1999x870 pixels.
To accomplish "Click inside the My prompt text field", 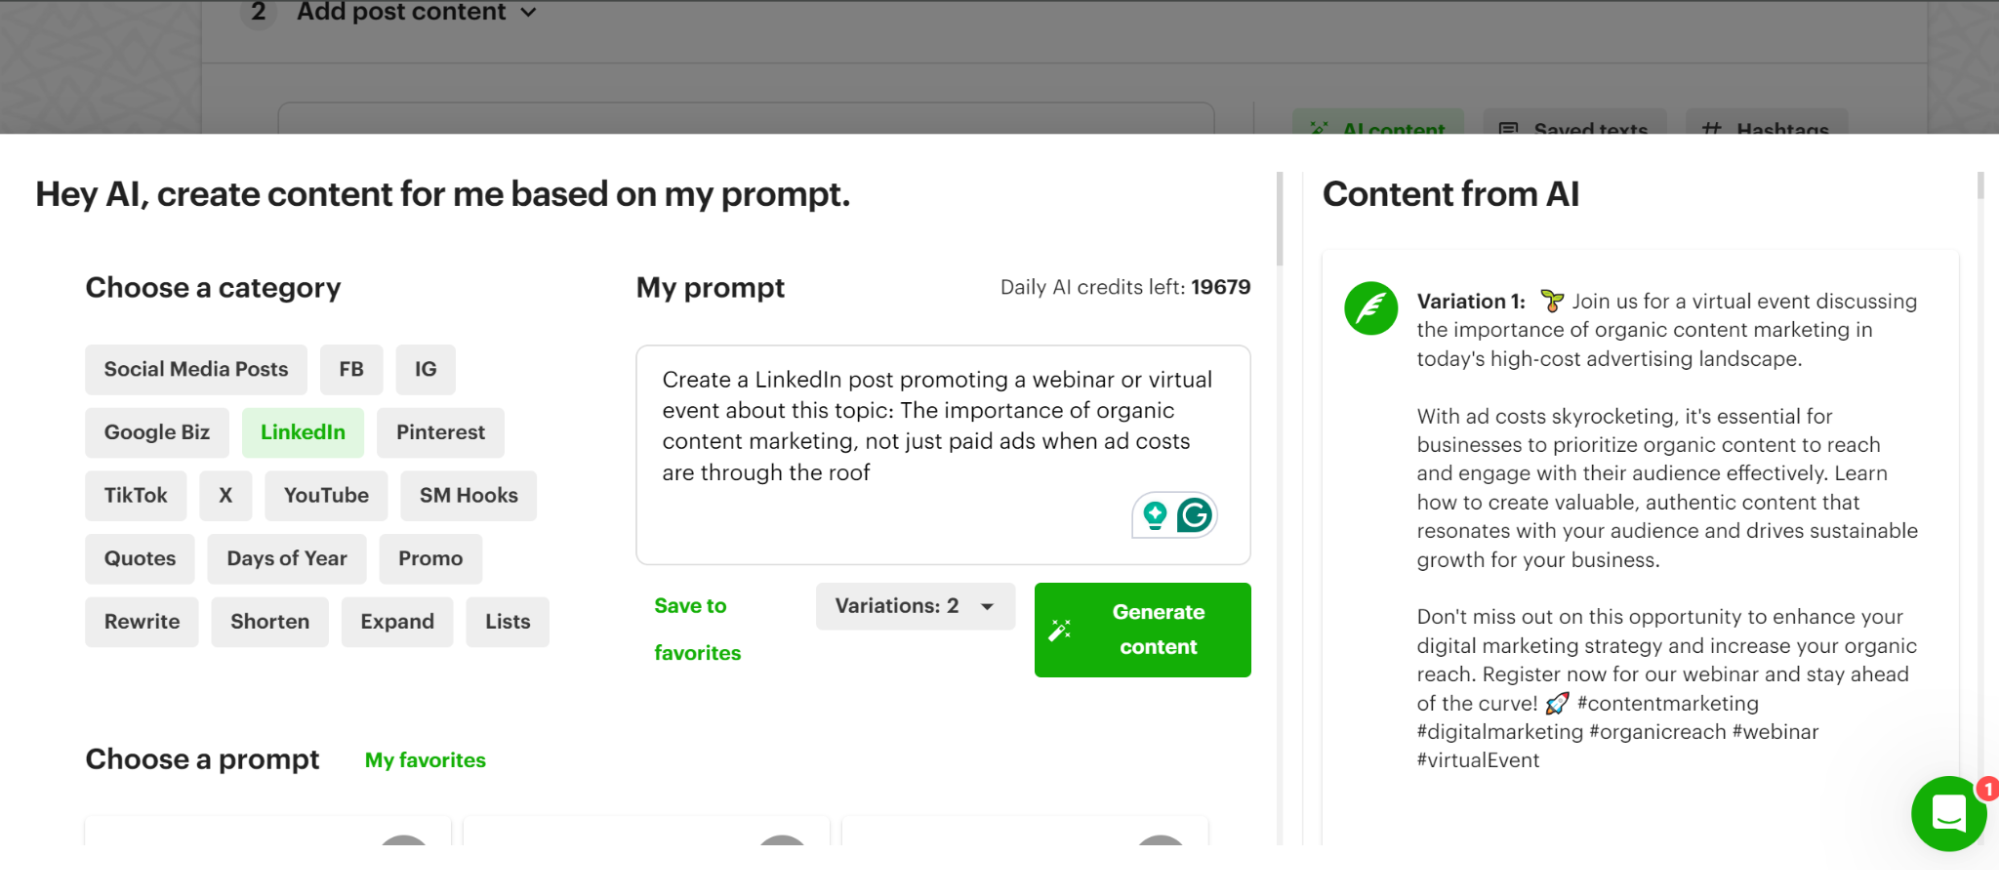I will pyautogui.click(x=942, y=450).
